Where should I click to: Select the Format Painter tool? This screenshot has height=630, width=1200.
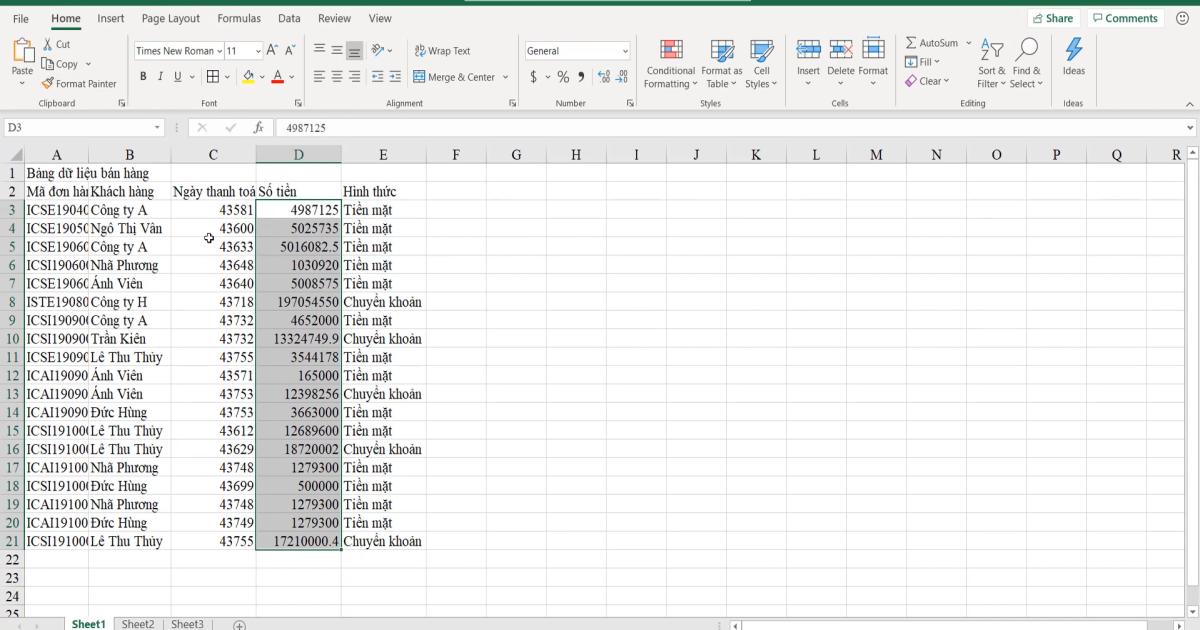click(x=79, y=83)
